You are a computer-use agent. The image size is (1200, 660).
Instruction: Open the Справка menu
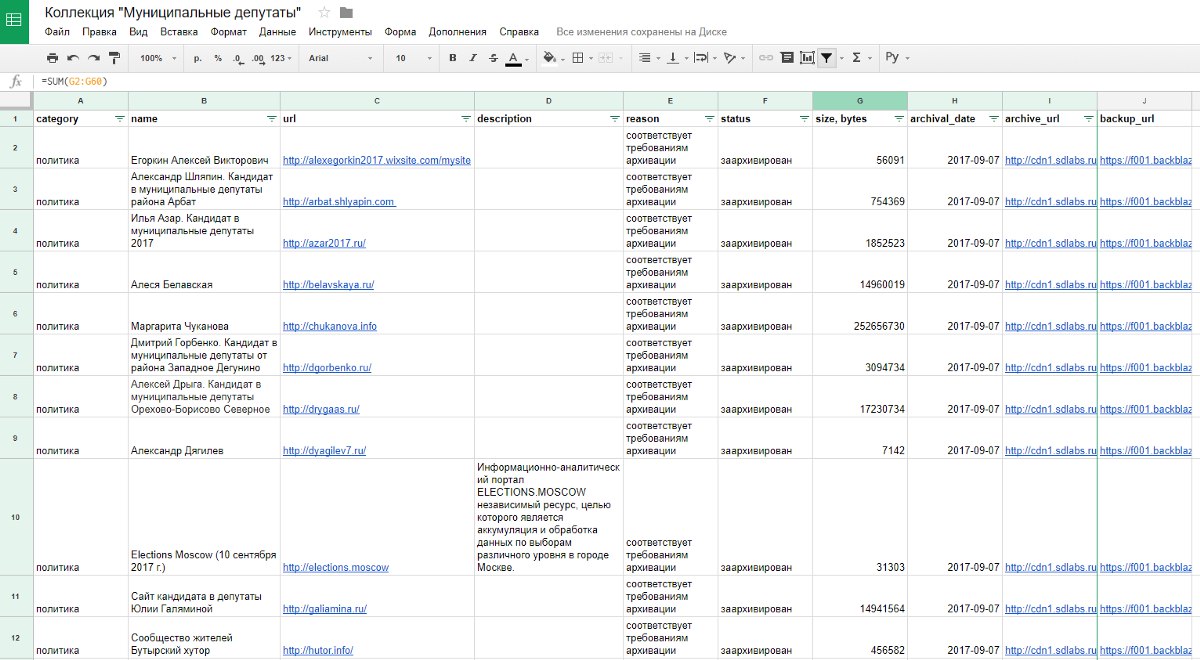[x=518, y=32]
